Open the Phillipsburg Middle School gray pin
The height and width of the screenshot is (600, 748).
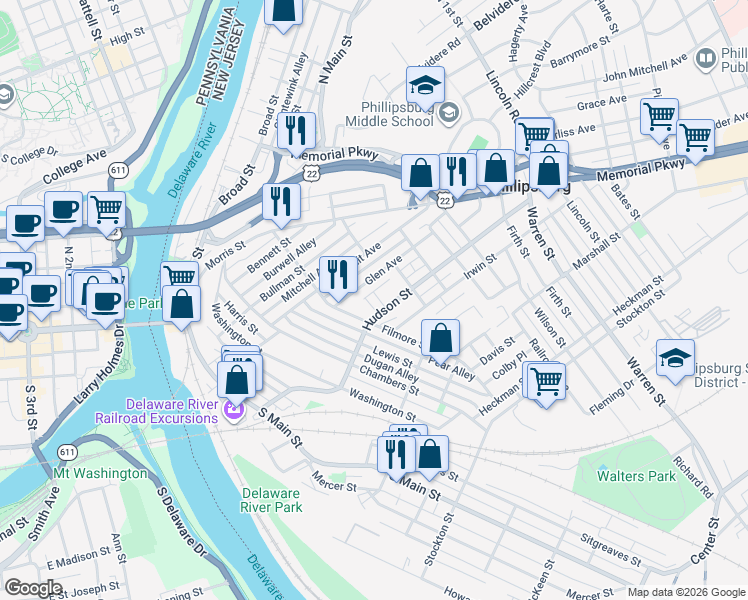pyautogui.click(x=449, y=113)
